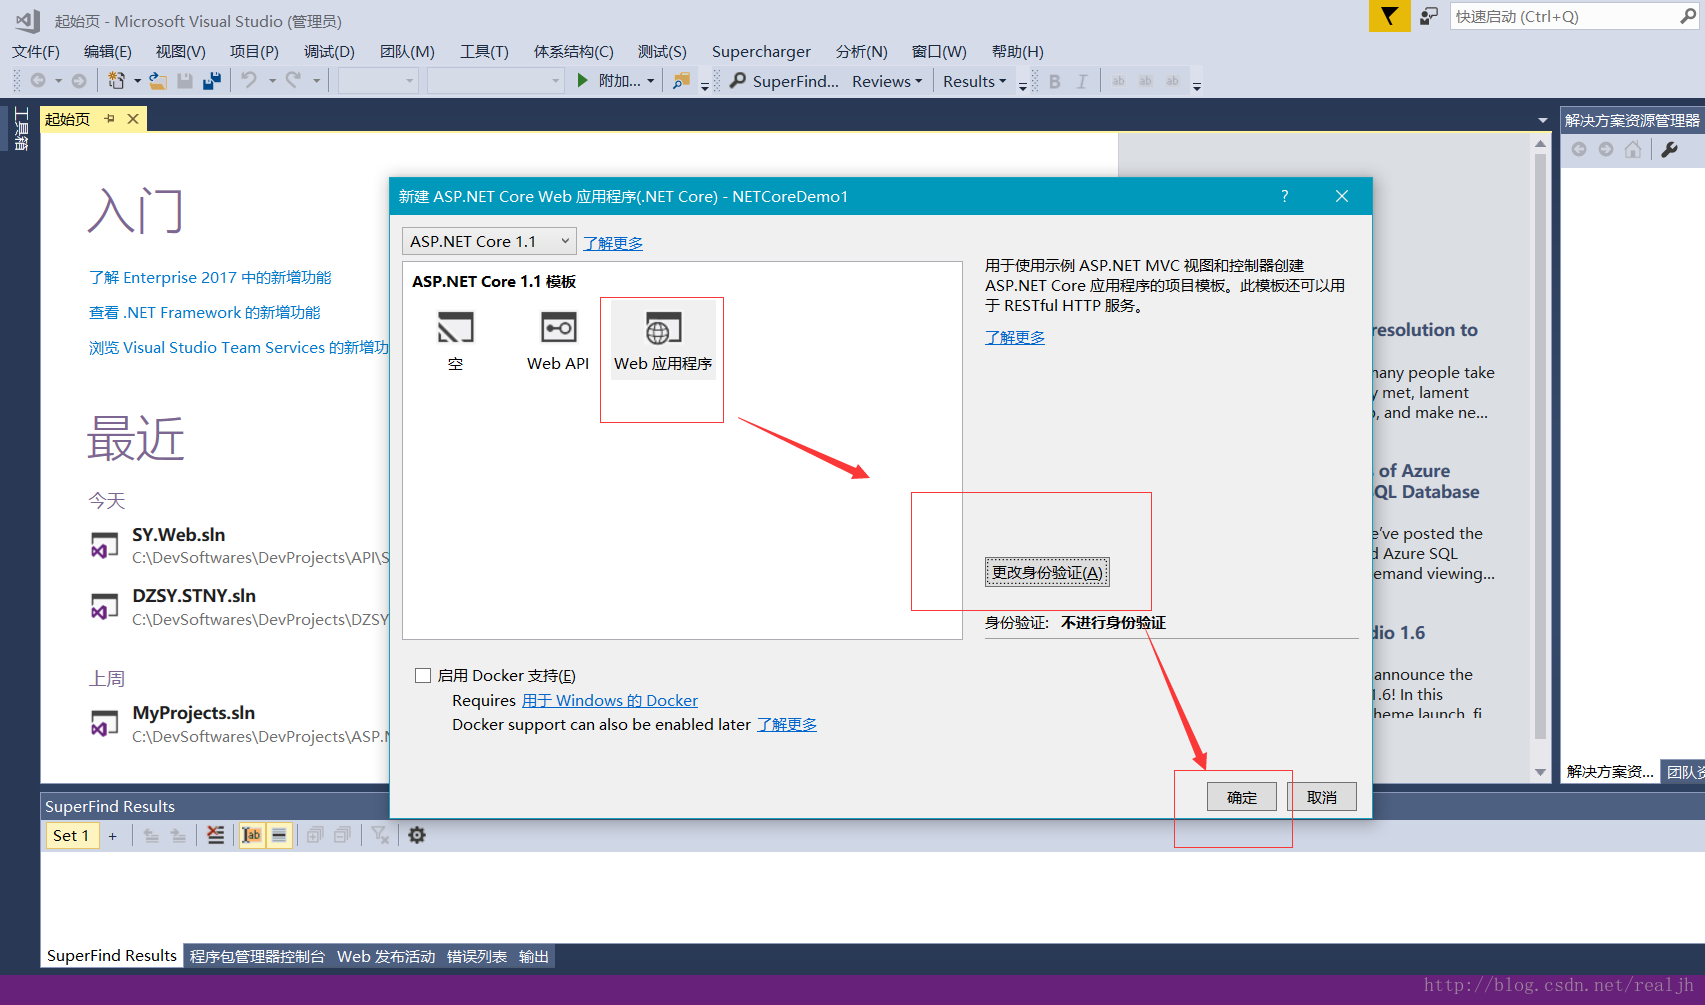Open the Supercharger menu
Image resolution: width=1705 pixels, height=1005 pixels.
coord(761,51)
